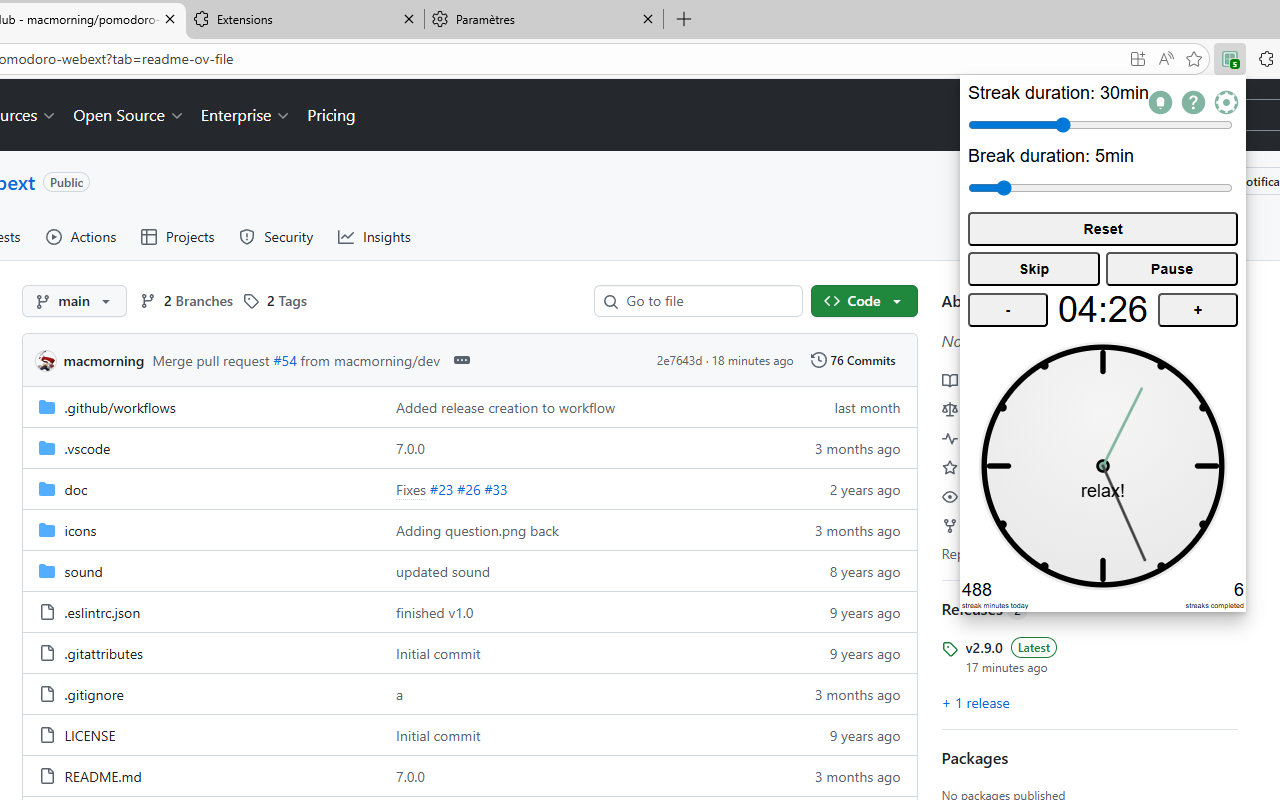Close the GitHub pomodoro tab
1280x800 pixels.
pyautogui.click(x=170, y=19)
